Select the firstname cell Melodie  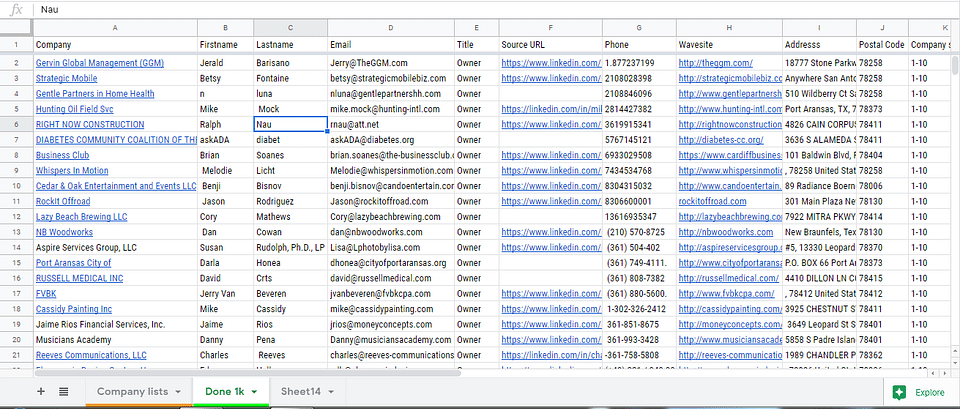[x=225, y=171]
